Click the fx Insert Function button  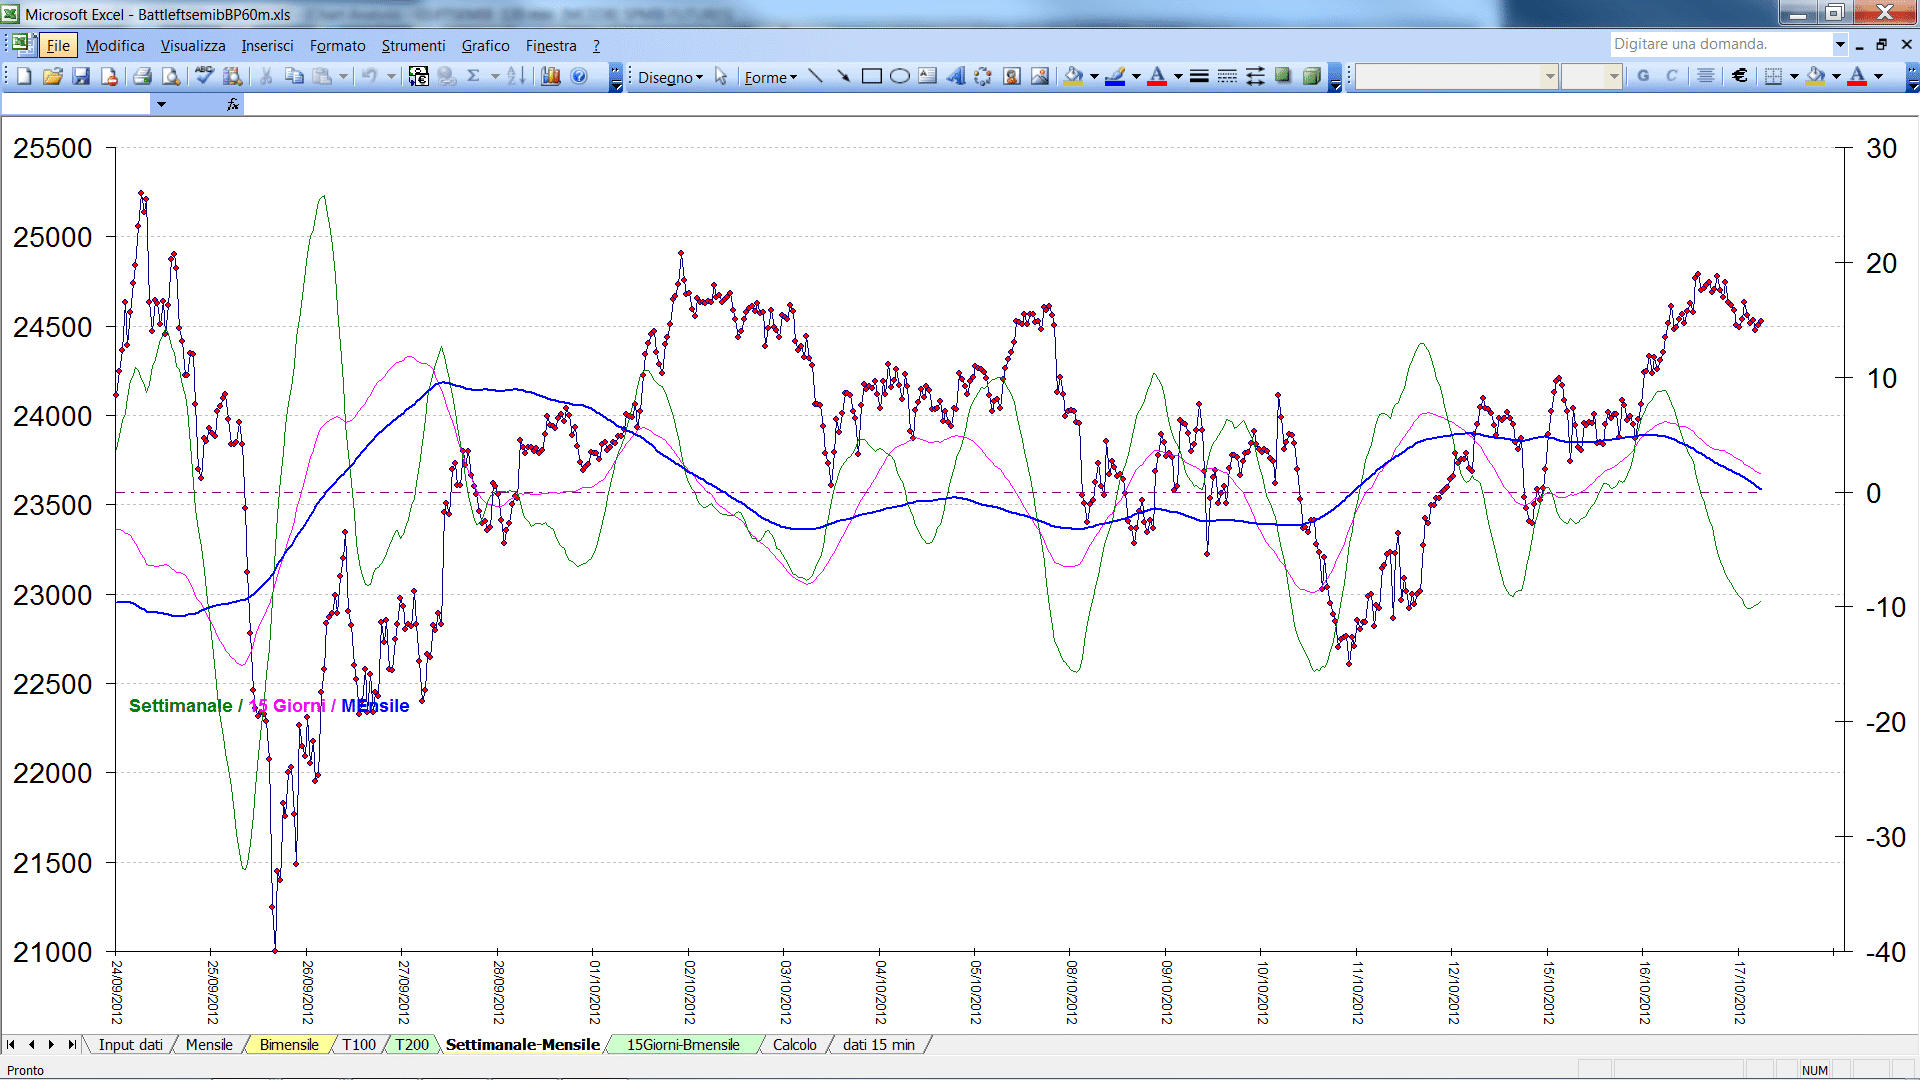point(233,104)
